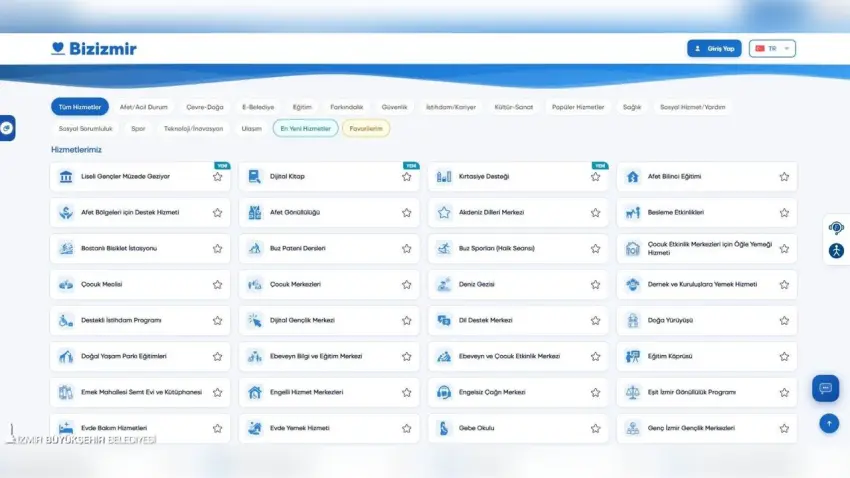Open Gebe Okulu icon

pos(443,428)
